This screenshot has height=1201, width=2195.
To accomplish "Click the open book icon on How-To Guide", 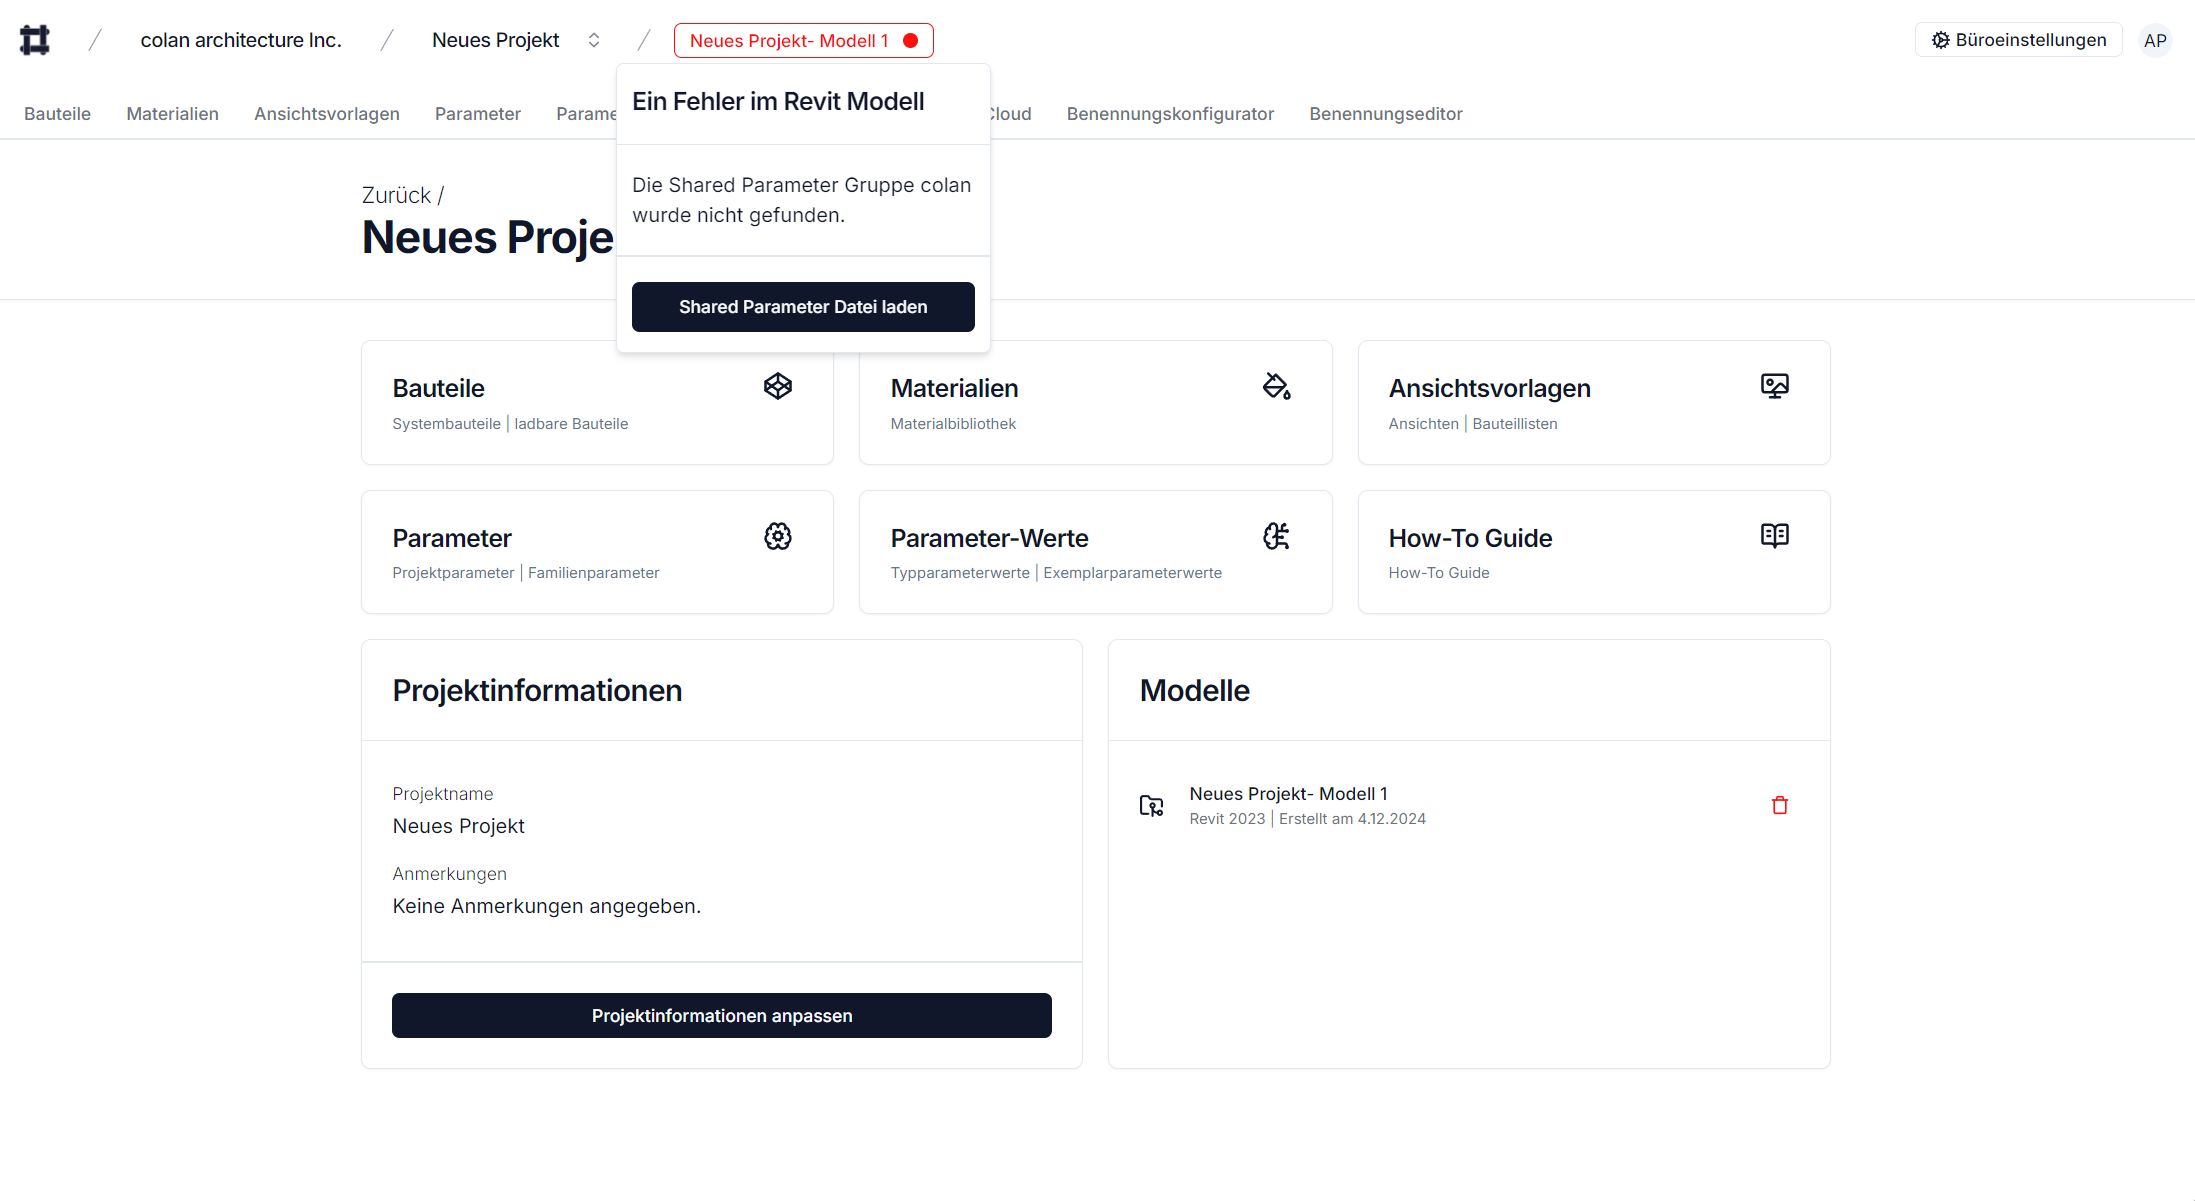I will click(x=1775, y=536).
